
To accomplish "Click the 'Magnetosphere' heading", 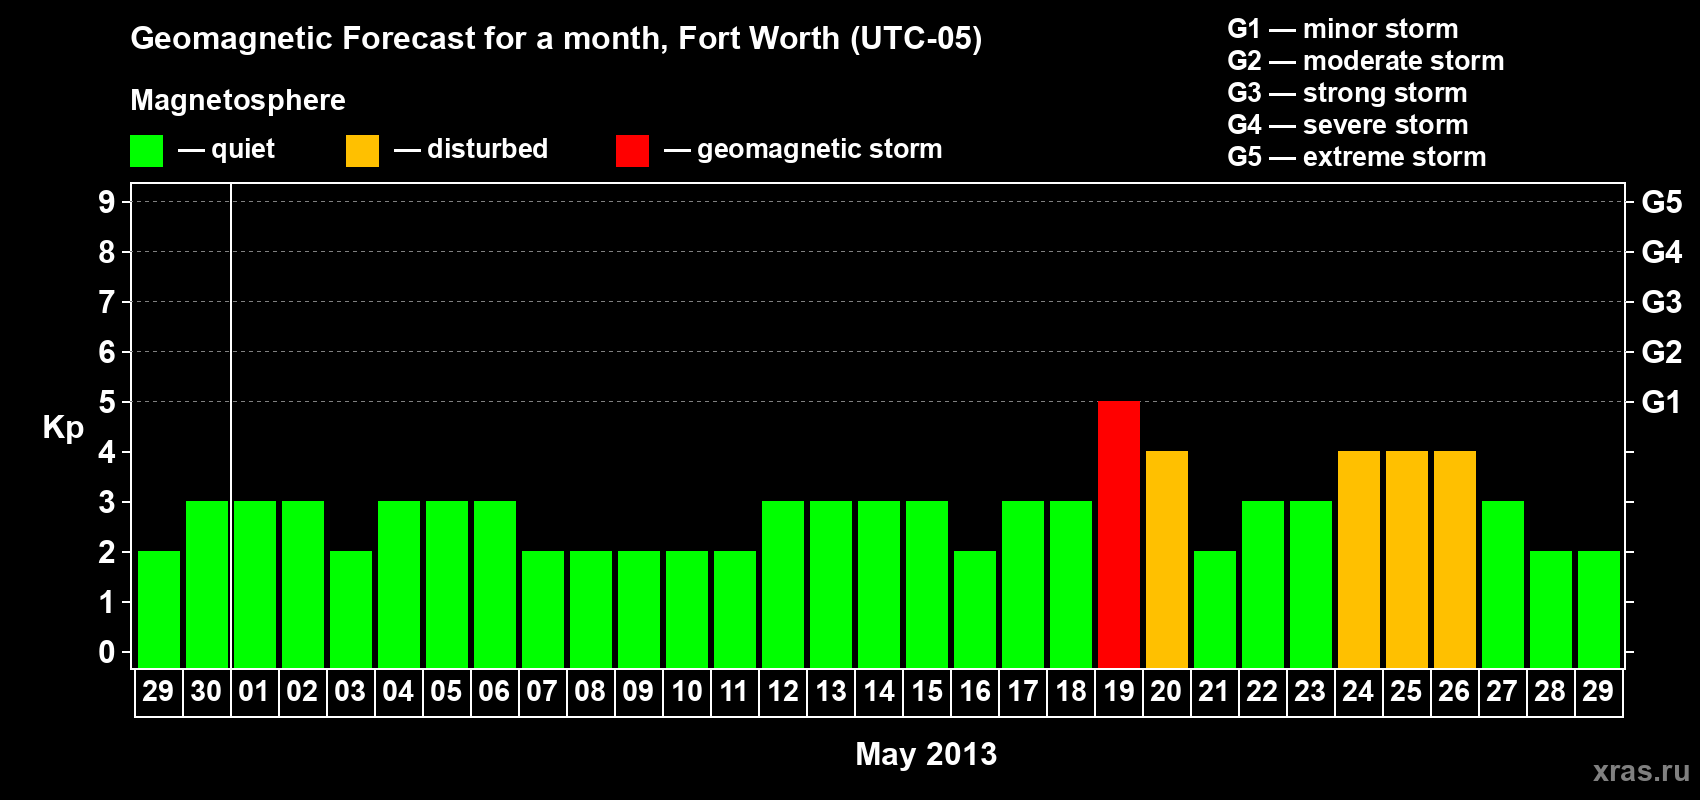I will click(238, 100).
